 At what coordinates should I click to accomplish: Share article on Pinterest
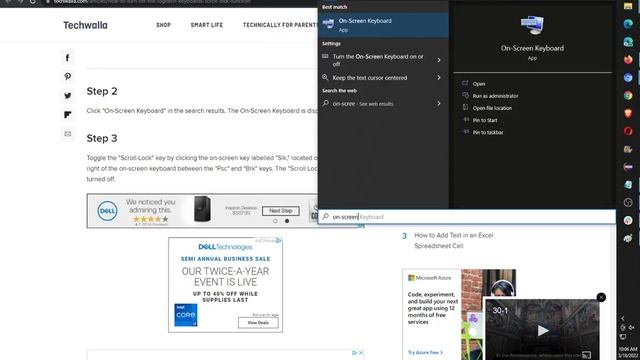click(x=68, y=76)
